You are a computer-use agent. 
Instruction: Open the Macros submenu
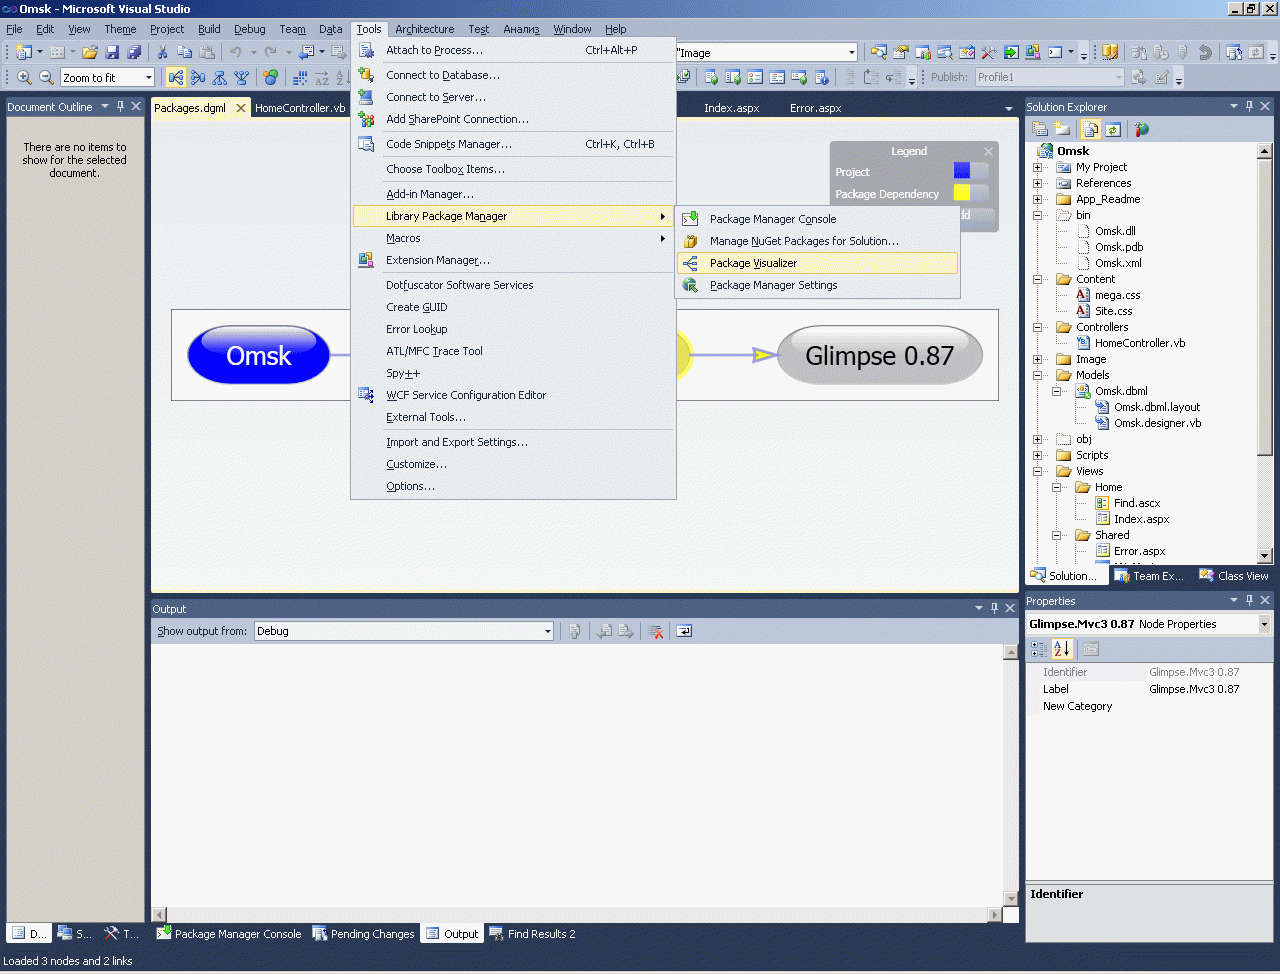pyautogui.click(x=513, y=238)
